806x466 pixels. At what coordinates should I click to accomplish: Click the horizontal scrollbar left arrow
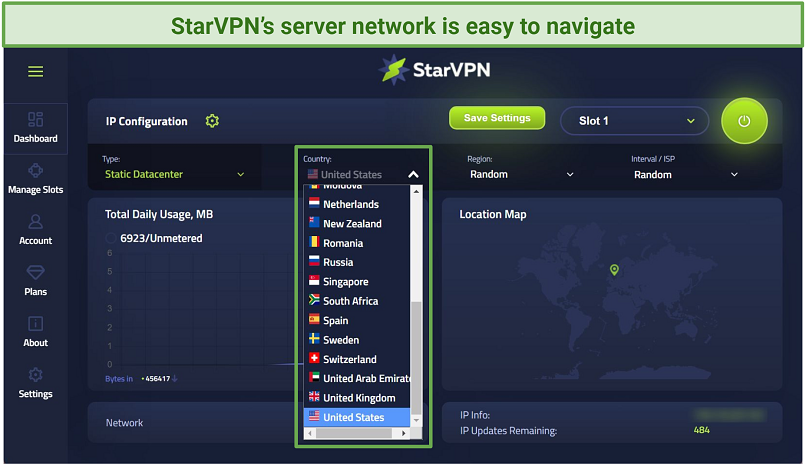pyautogui.click(x=310, y=434)
